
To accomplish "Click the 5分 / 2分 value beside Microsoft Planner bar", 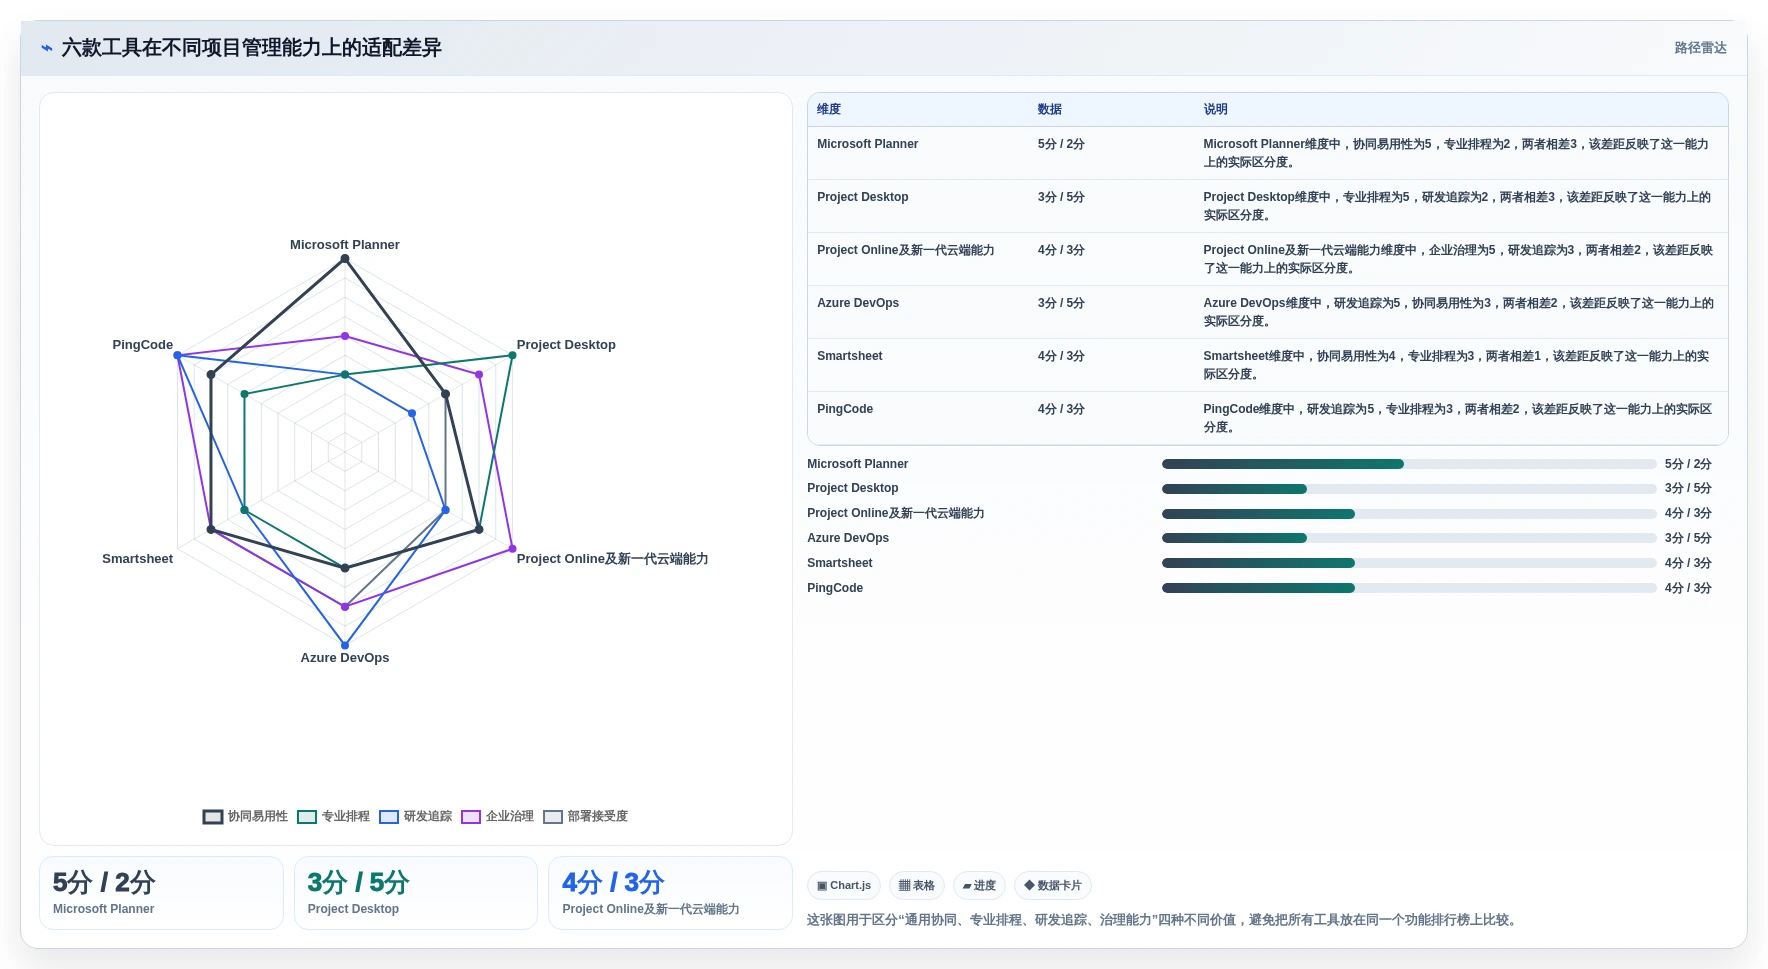I will click(x=1688, y=464).
